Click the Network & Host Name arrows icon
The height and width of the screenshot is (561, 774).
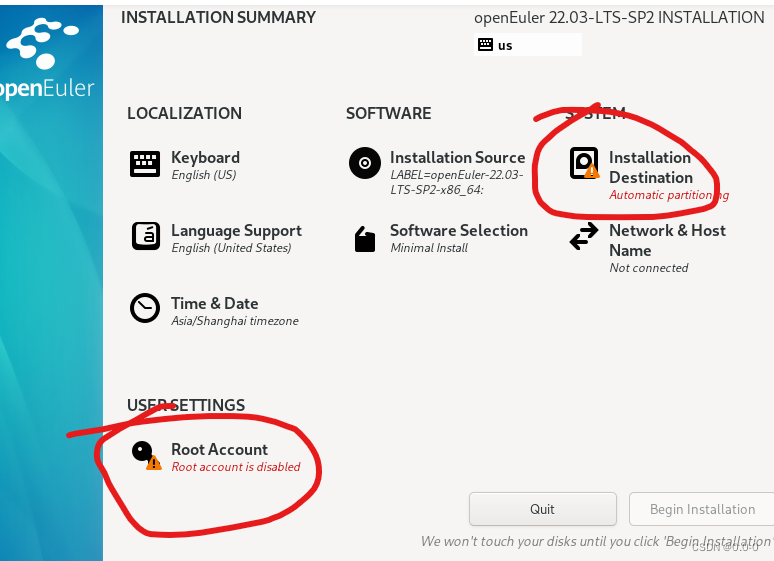[584, 236]
